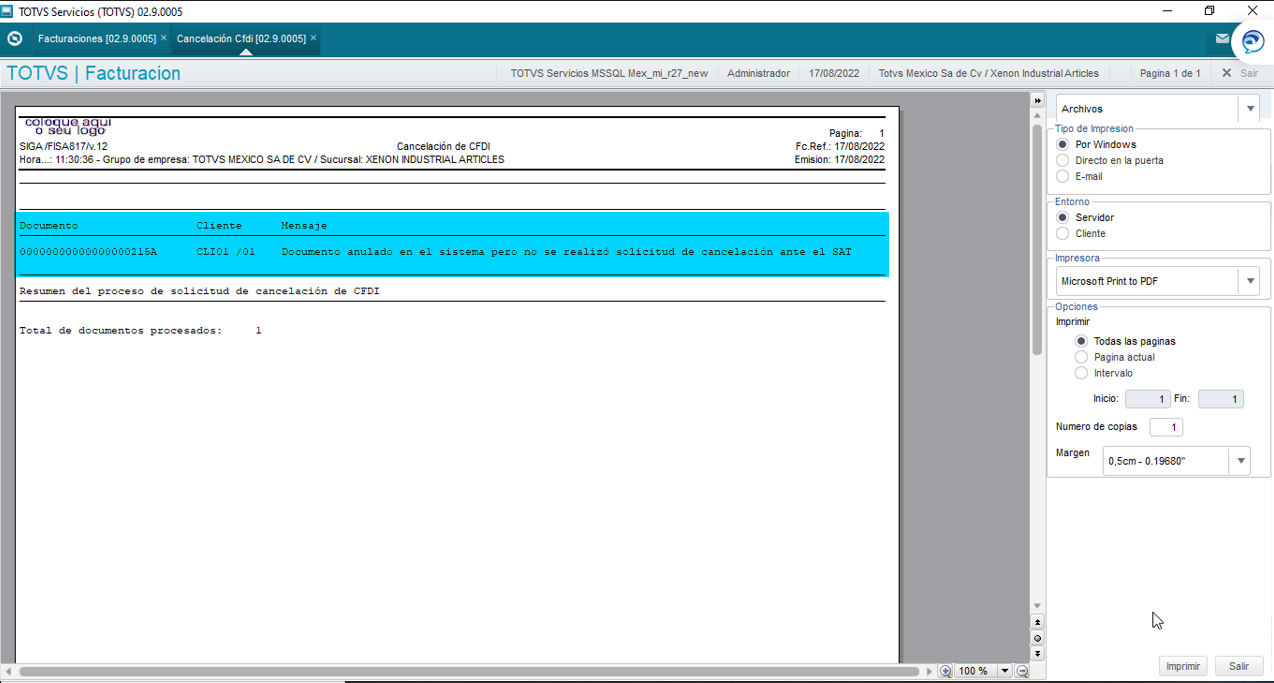This screenshot has width=1274, height=683.
Task: Click the Numero de copias field
Action: [1166, 427]
